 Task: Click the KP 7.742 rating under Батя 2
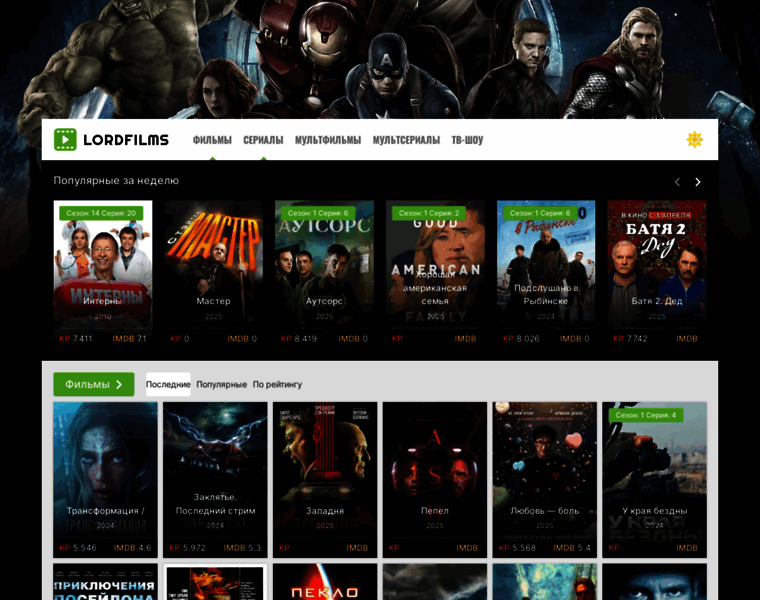pos(630,339)
